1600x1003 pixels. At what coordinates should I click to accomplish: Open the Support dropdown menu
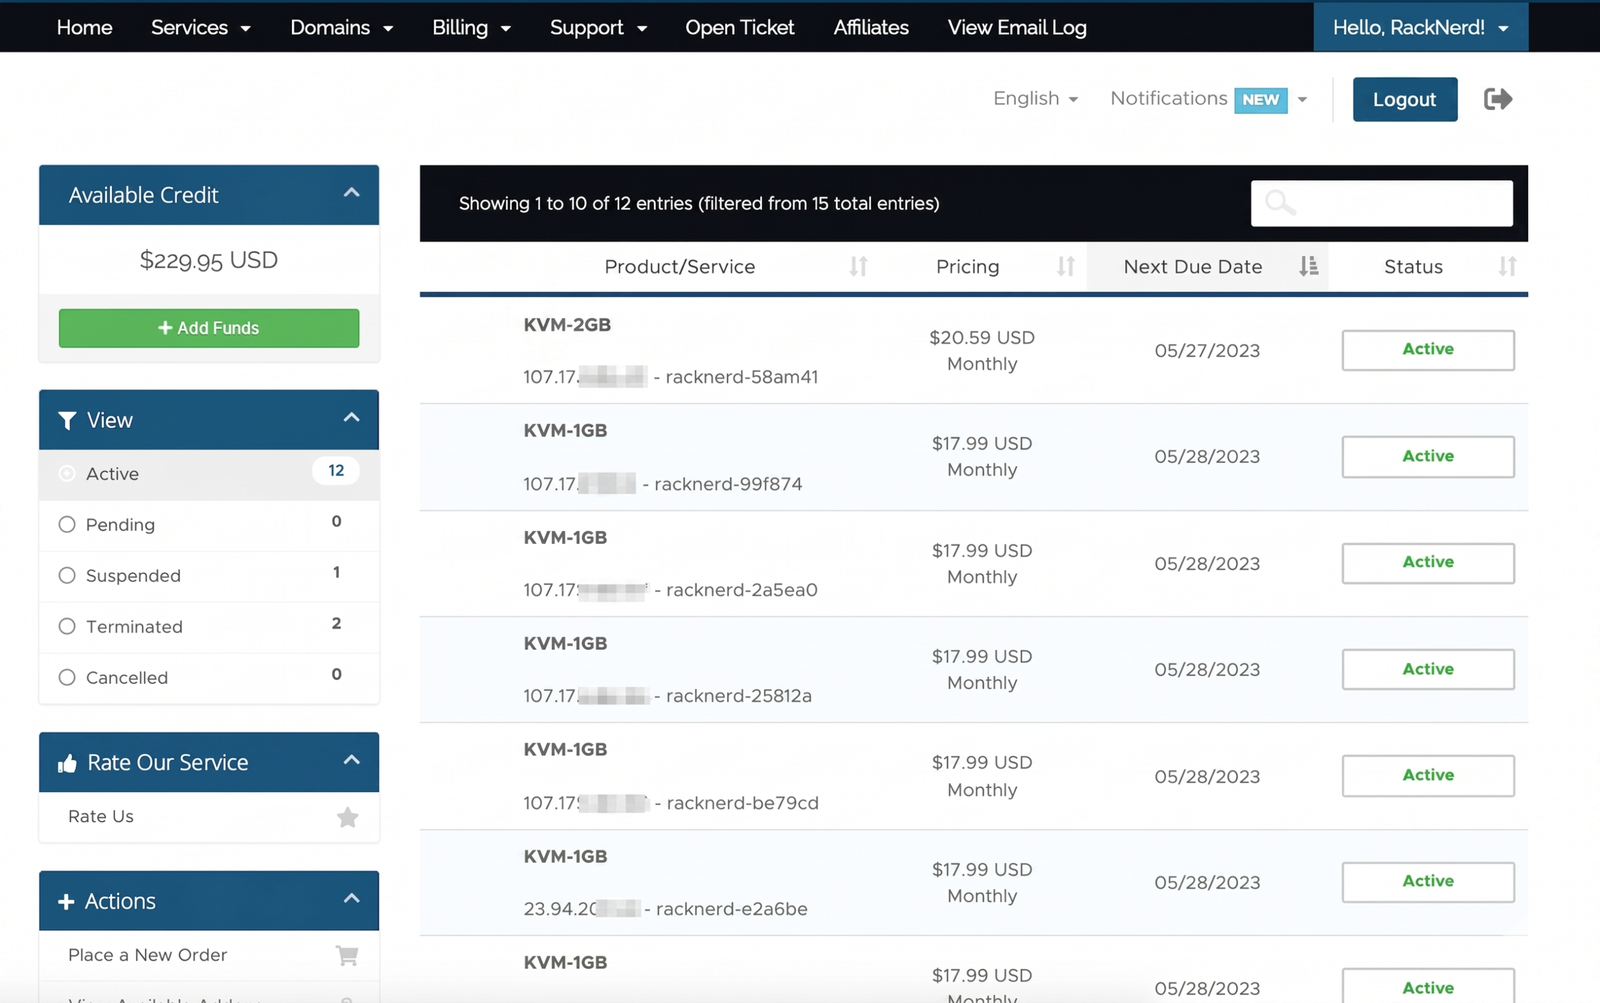[598, 27]
